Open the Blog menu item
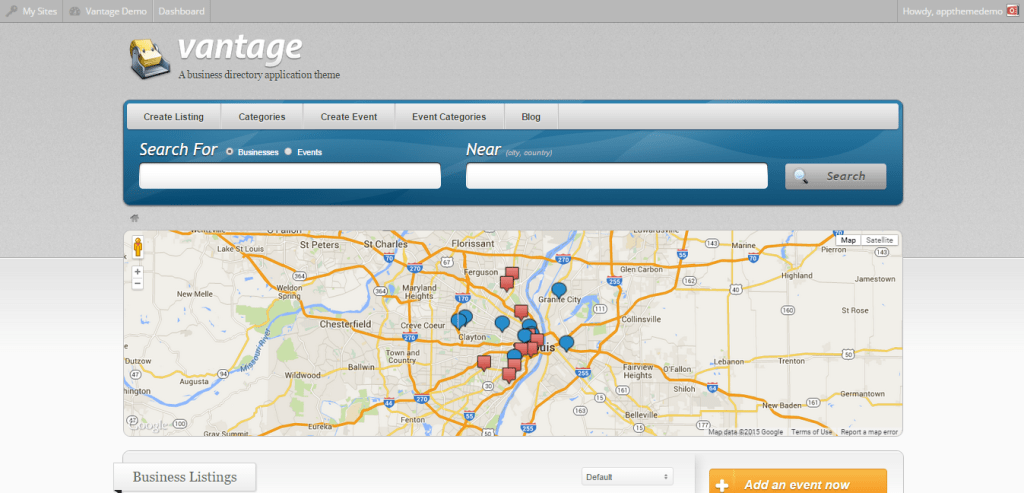The width and height of the screenshot is (1024, 493). pos(531,117)
